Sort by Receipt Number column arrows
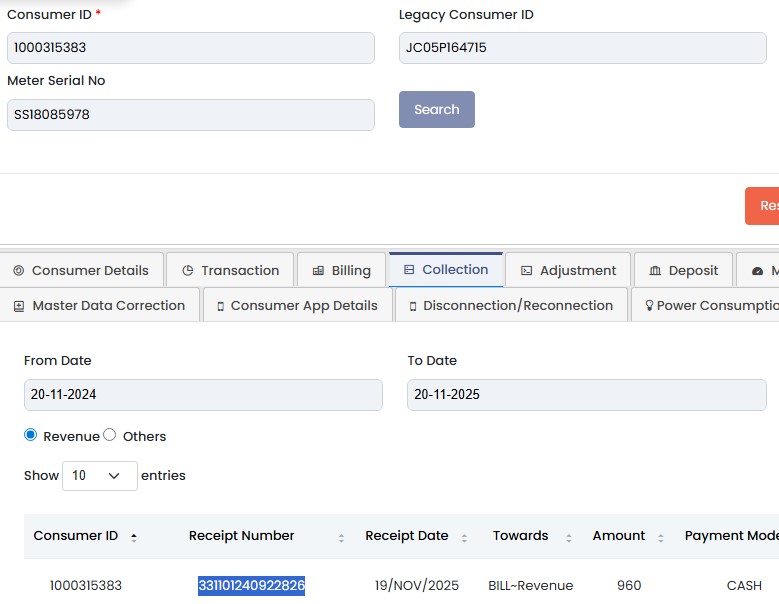779x604 pixels. click(x=341, y=537)
